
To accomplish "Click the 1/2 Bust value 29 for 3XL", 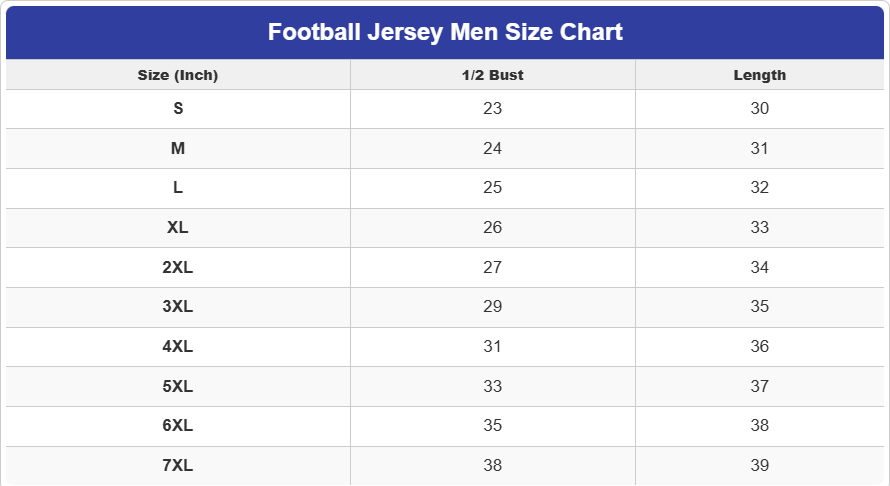I will tap(492, 306).
